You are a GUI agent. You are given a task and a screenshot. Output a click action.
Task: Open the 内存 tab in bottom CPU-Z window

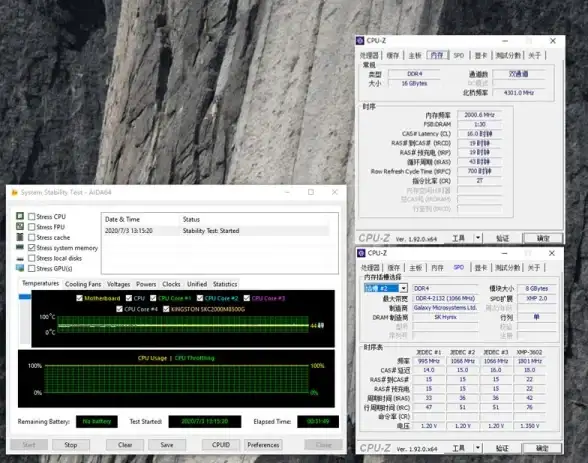pos(437,268)
